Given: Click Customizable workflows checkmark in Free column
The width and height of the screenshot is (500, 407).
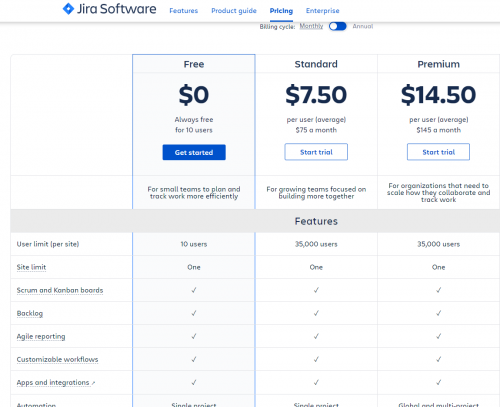Looking at the screenshot, I should tap(194, 359).
